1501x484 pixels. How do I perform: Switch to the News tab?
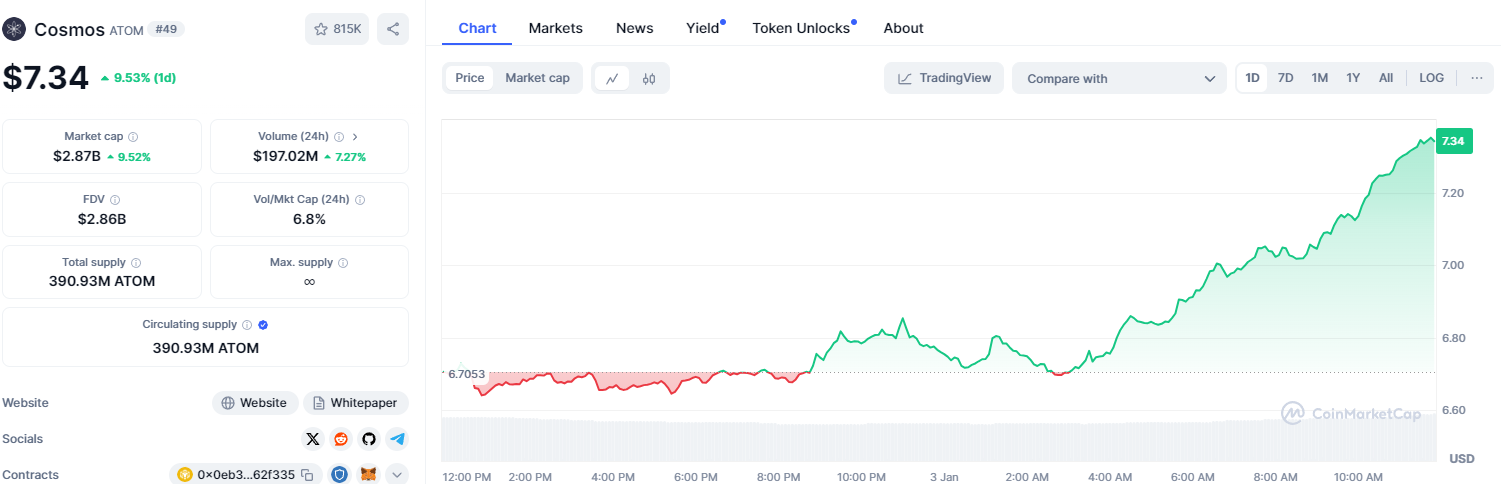[x=634, y=28]
